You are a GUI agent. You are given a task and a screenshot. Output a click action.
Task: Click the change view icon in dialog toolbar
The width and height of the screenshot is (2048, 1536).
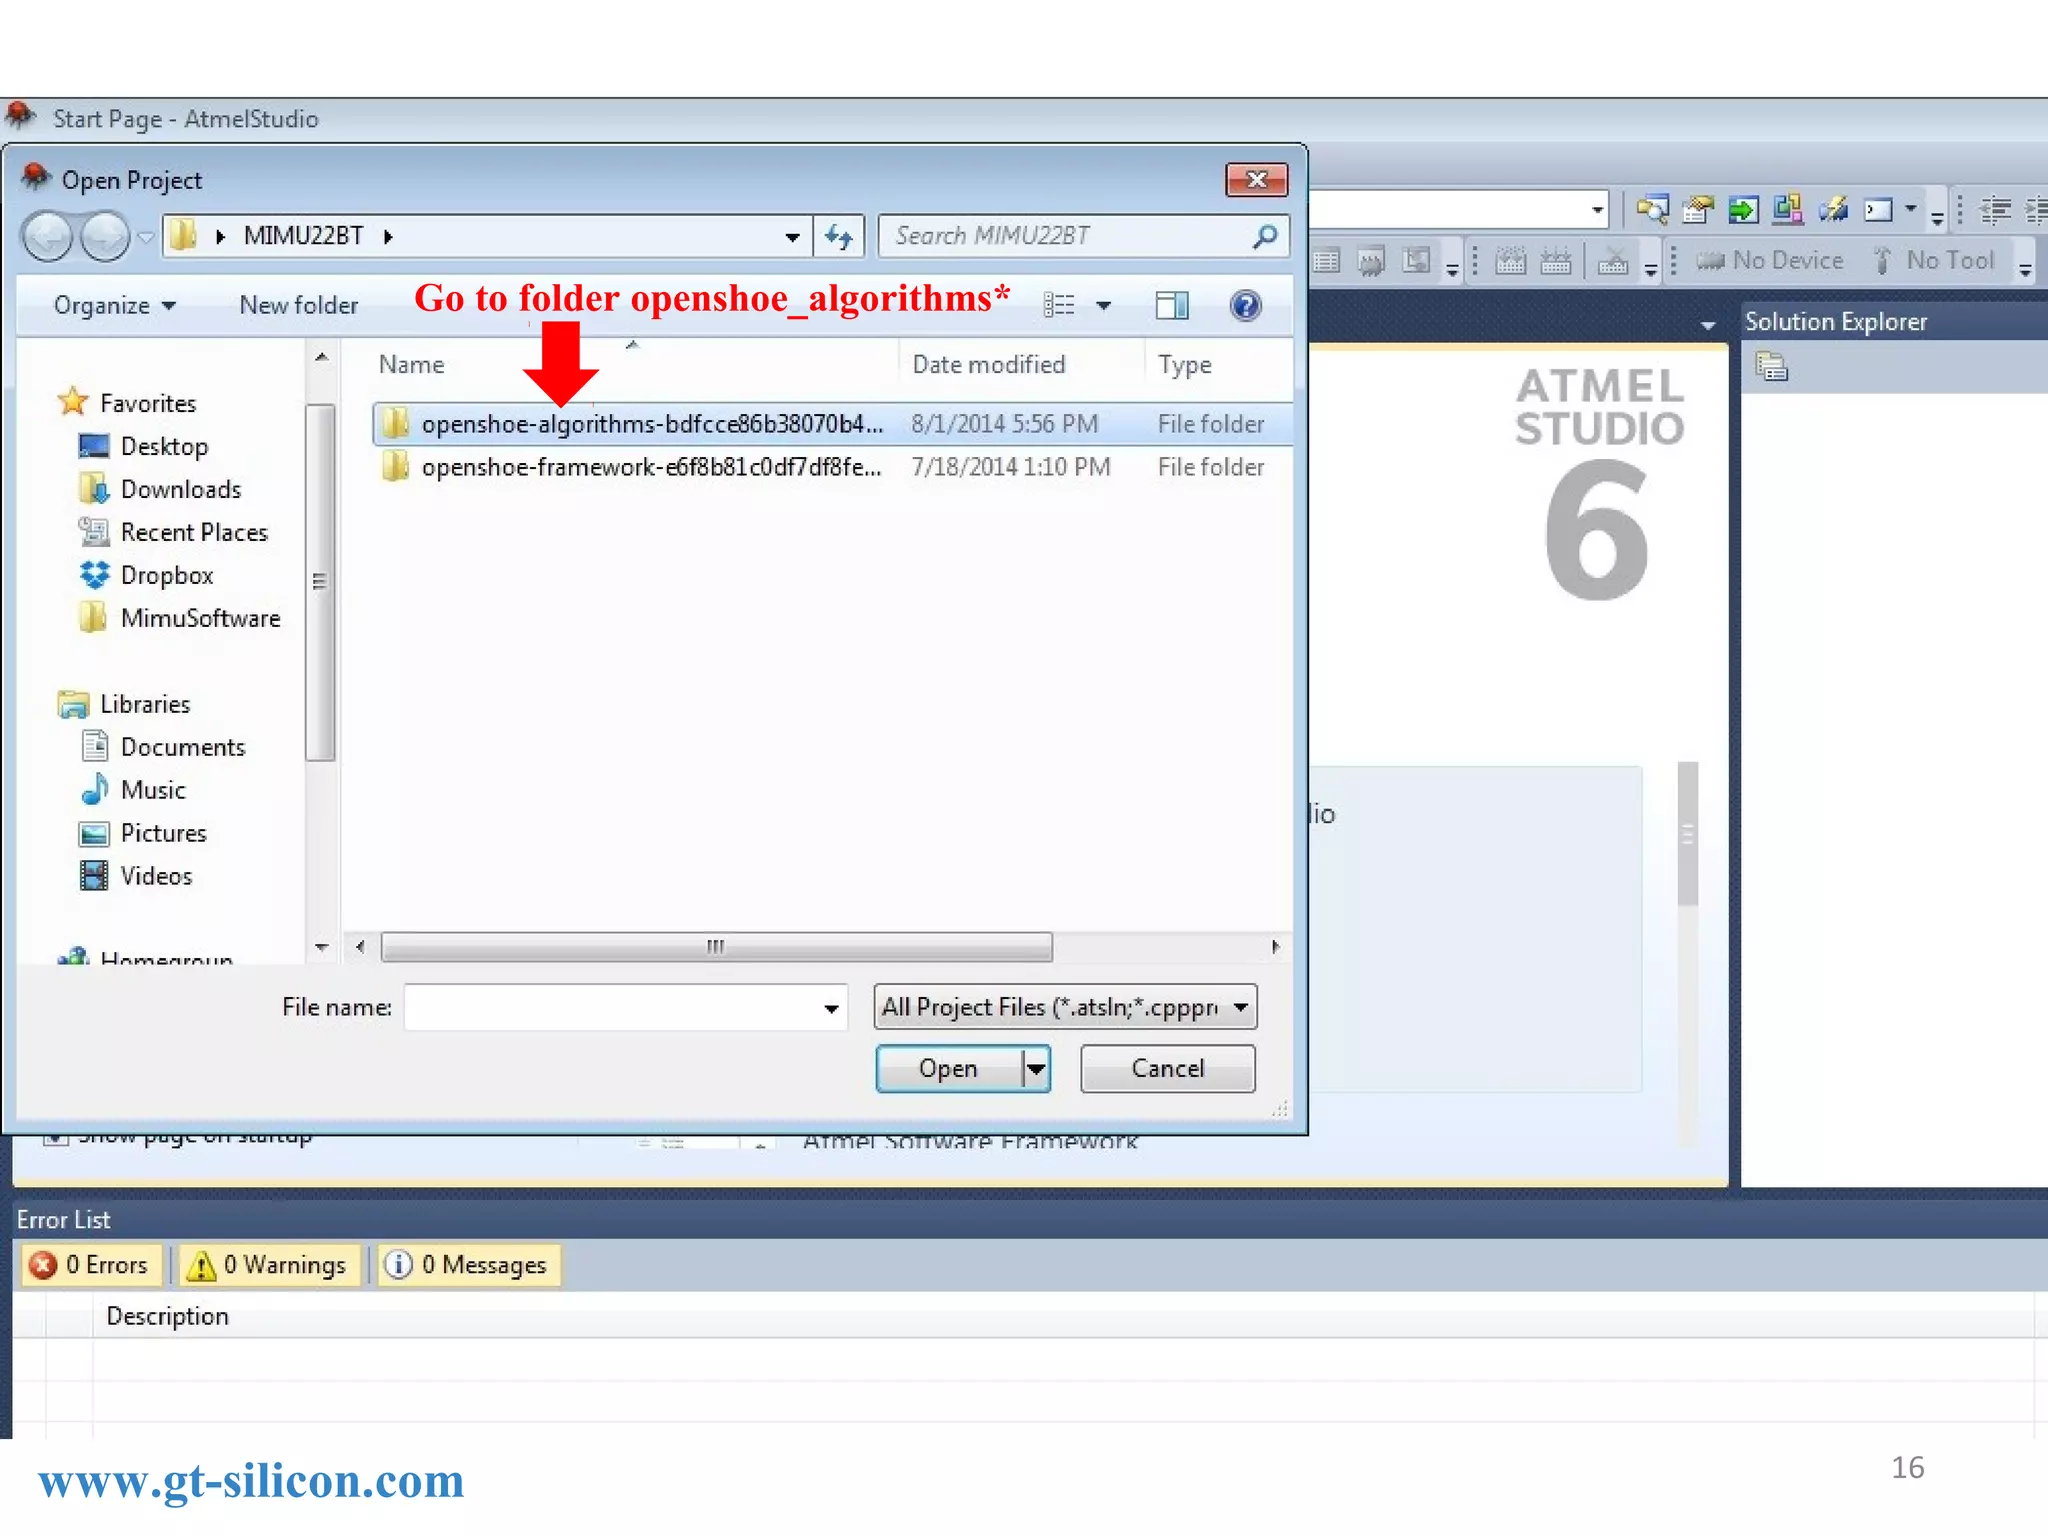pyautogui.click(x=1059, y=305)
